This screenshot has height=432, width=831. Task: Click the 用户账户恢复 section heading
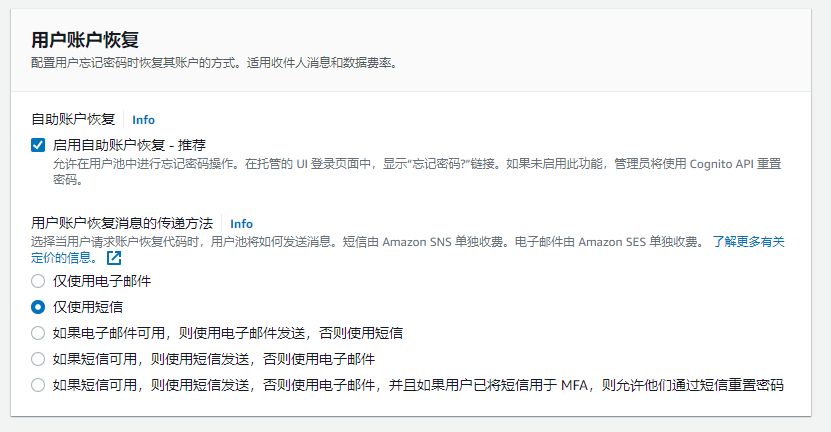(84, 40)
